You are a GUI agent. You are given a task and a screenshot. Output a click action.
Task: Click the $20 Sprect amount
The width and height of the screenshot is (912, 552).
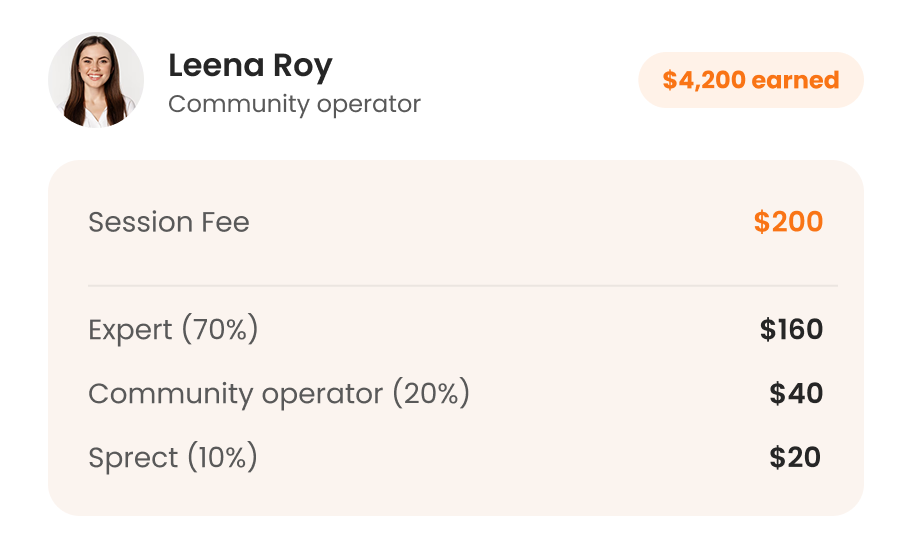coord(795,458)
